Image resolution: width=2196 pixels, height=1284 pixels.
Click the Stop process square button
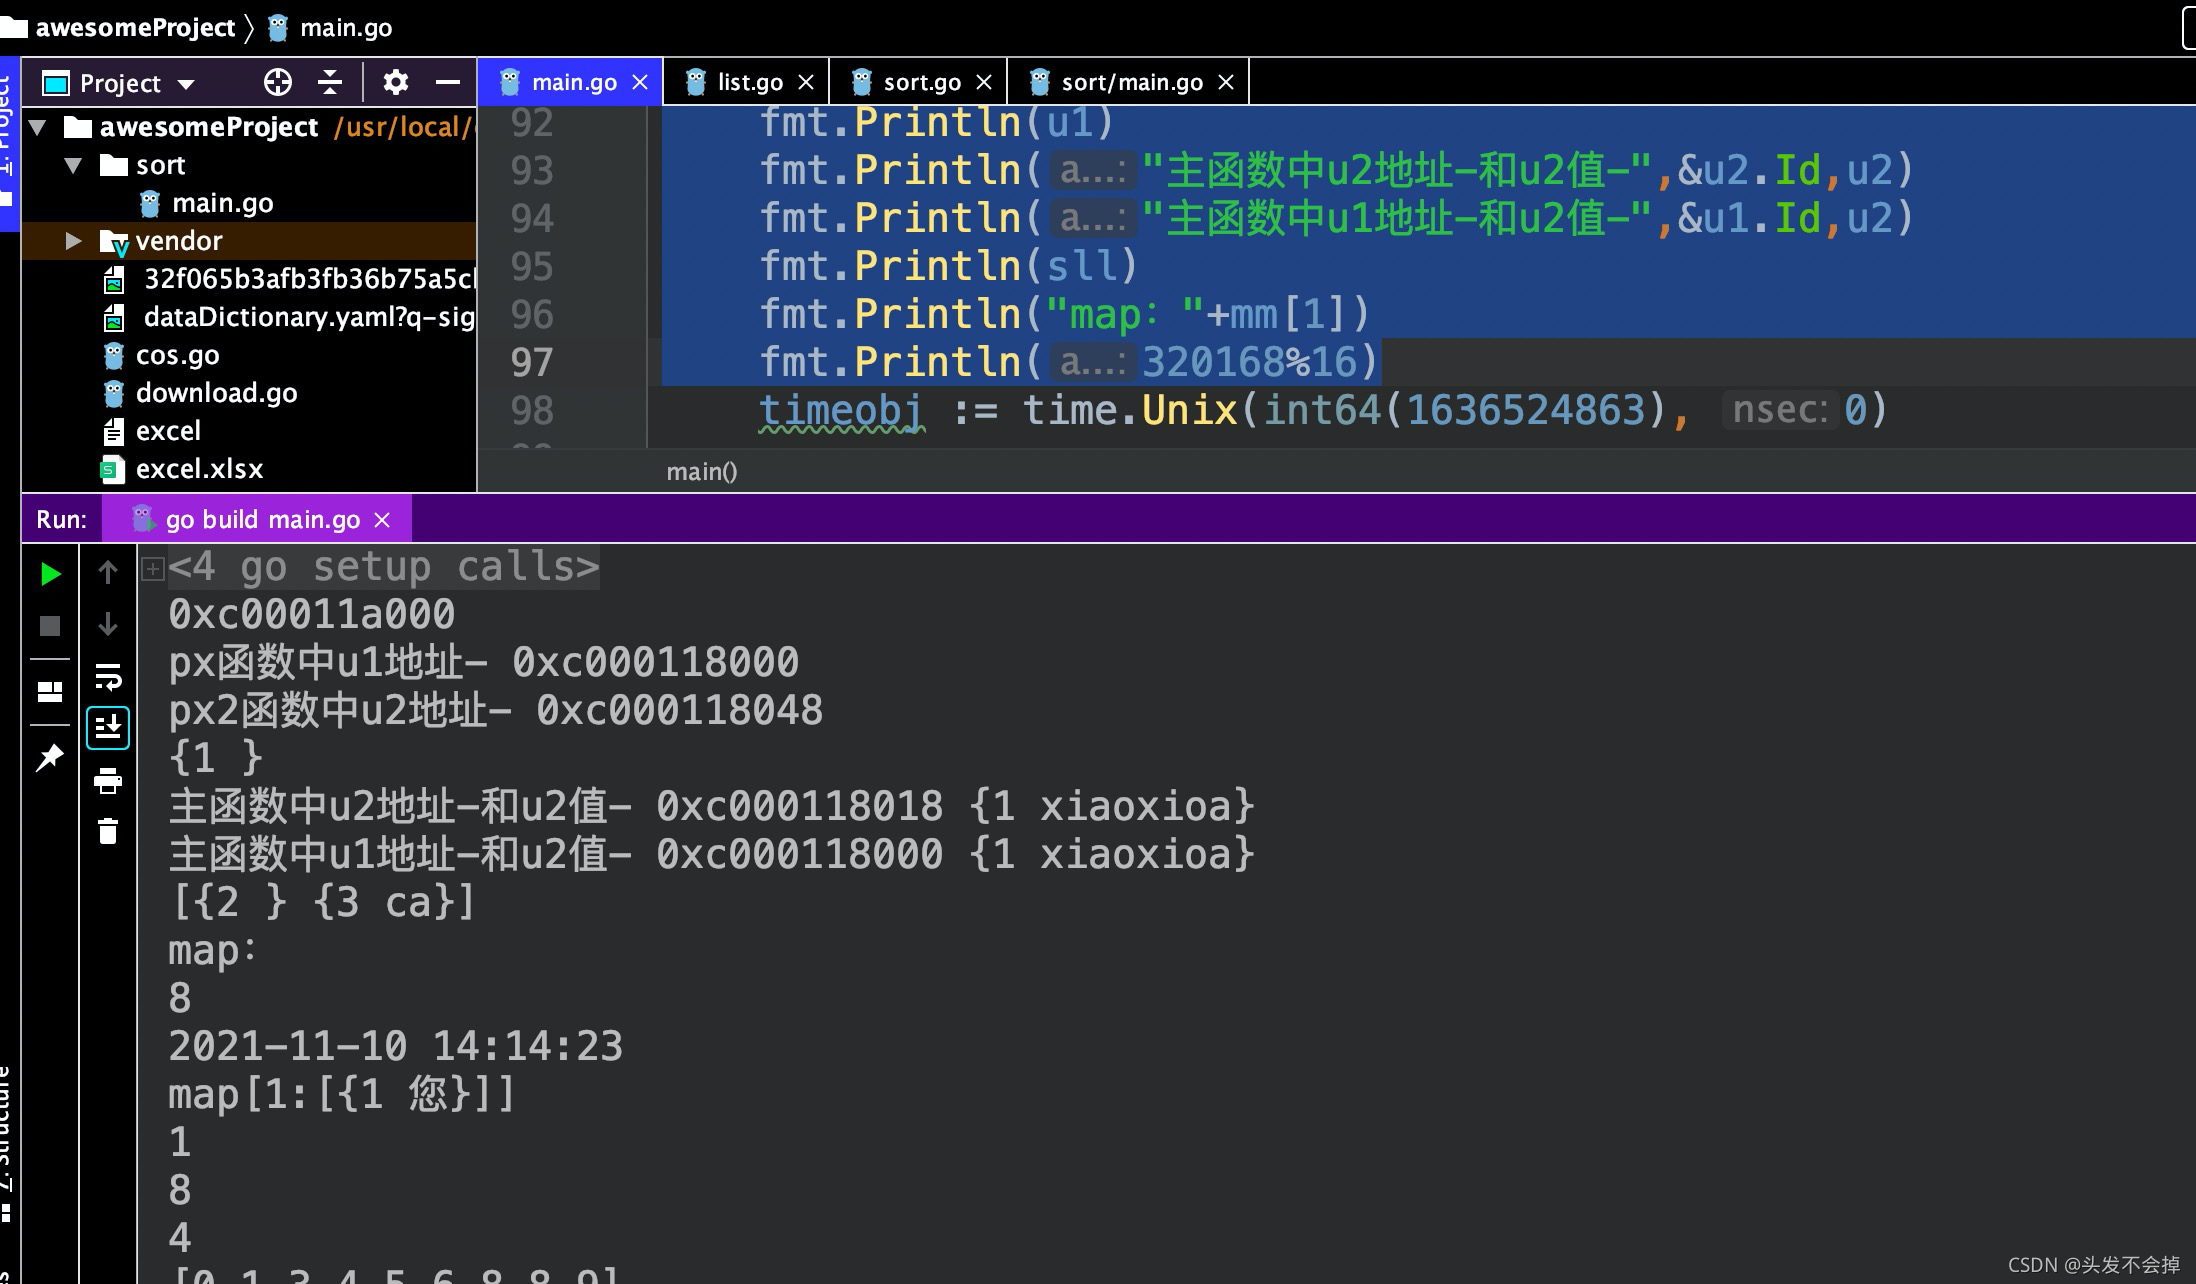pos(50,626)
